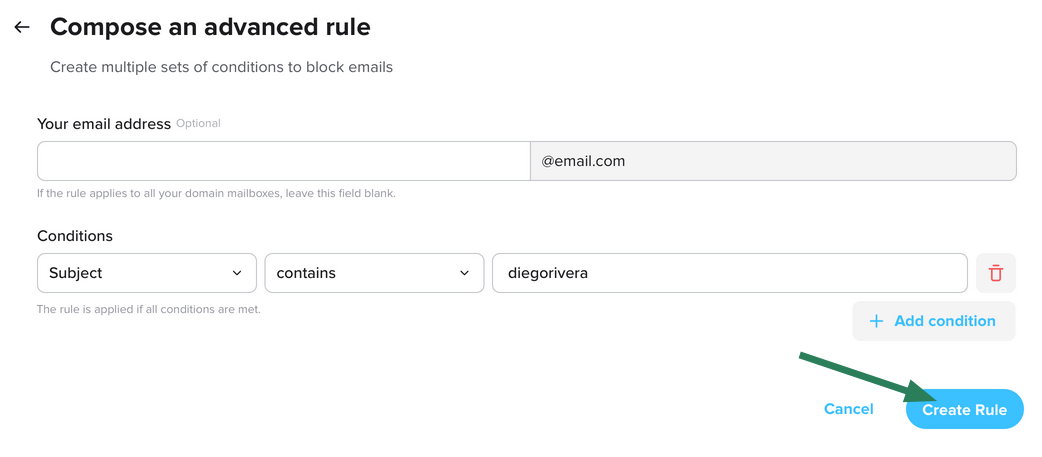Click the Add condition label text

(945, 321)
